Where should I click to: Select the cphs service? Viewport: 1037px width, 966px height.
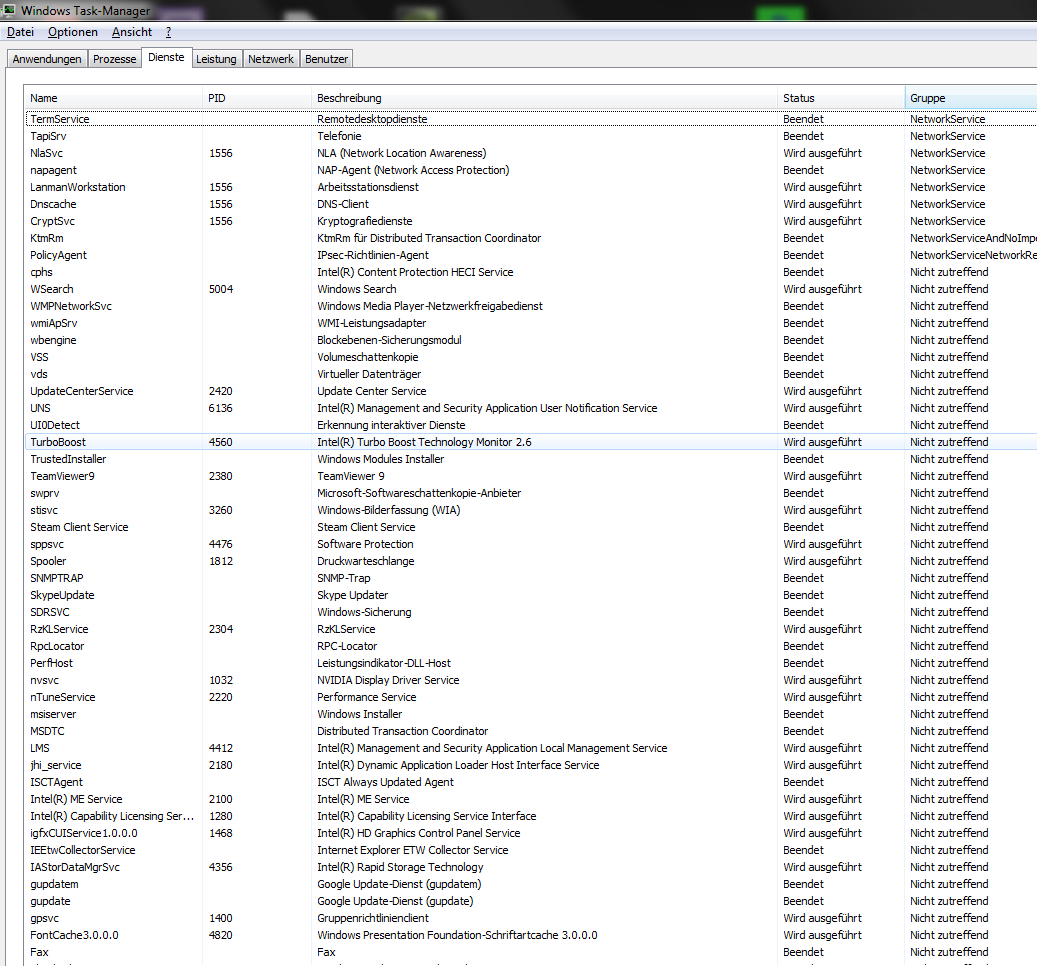pos(531,272)
